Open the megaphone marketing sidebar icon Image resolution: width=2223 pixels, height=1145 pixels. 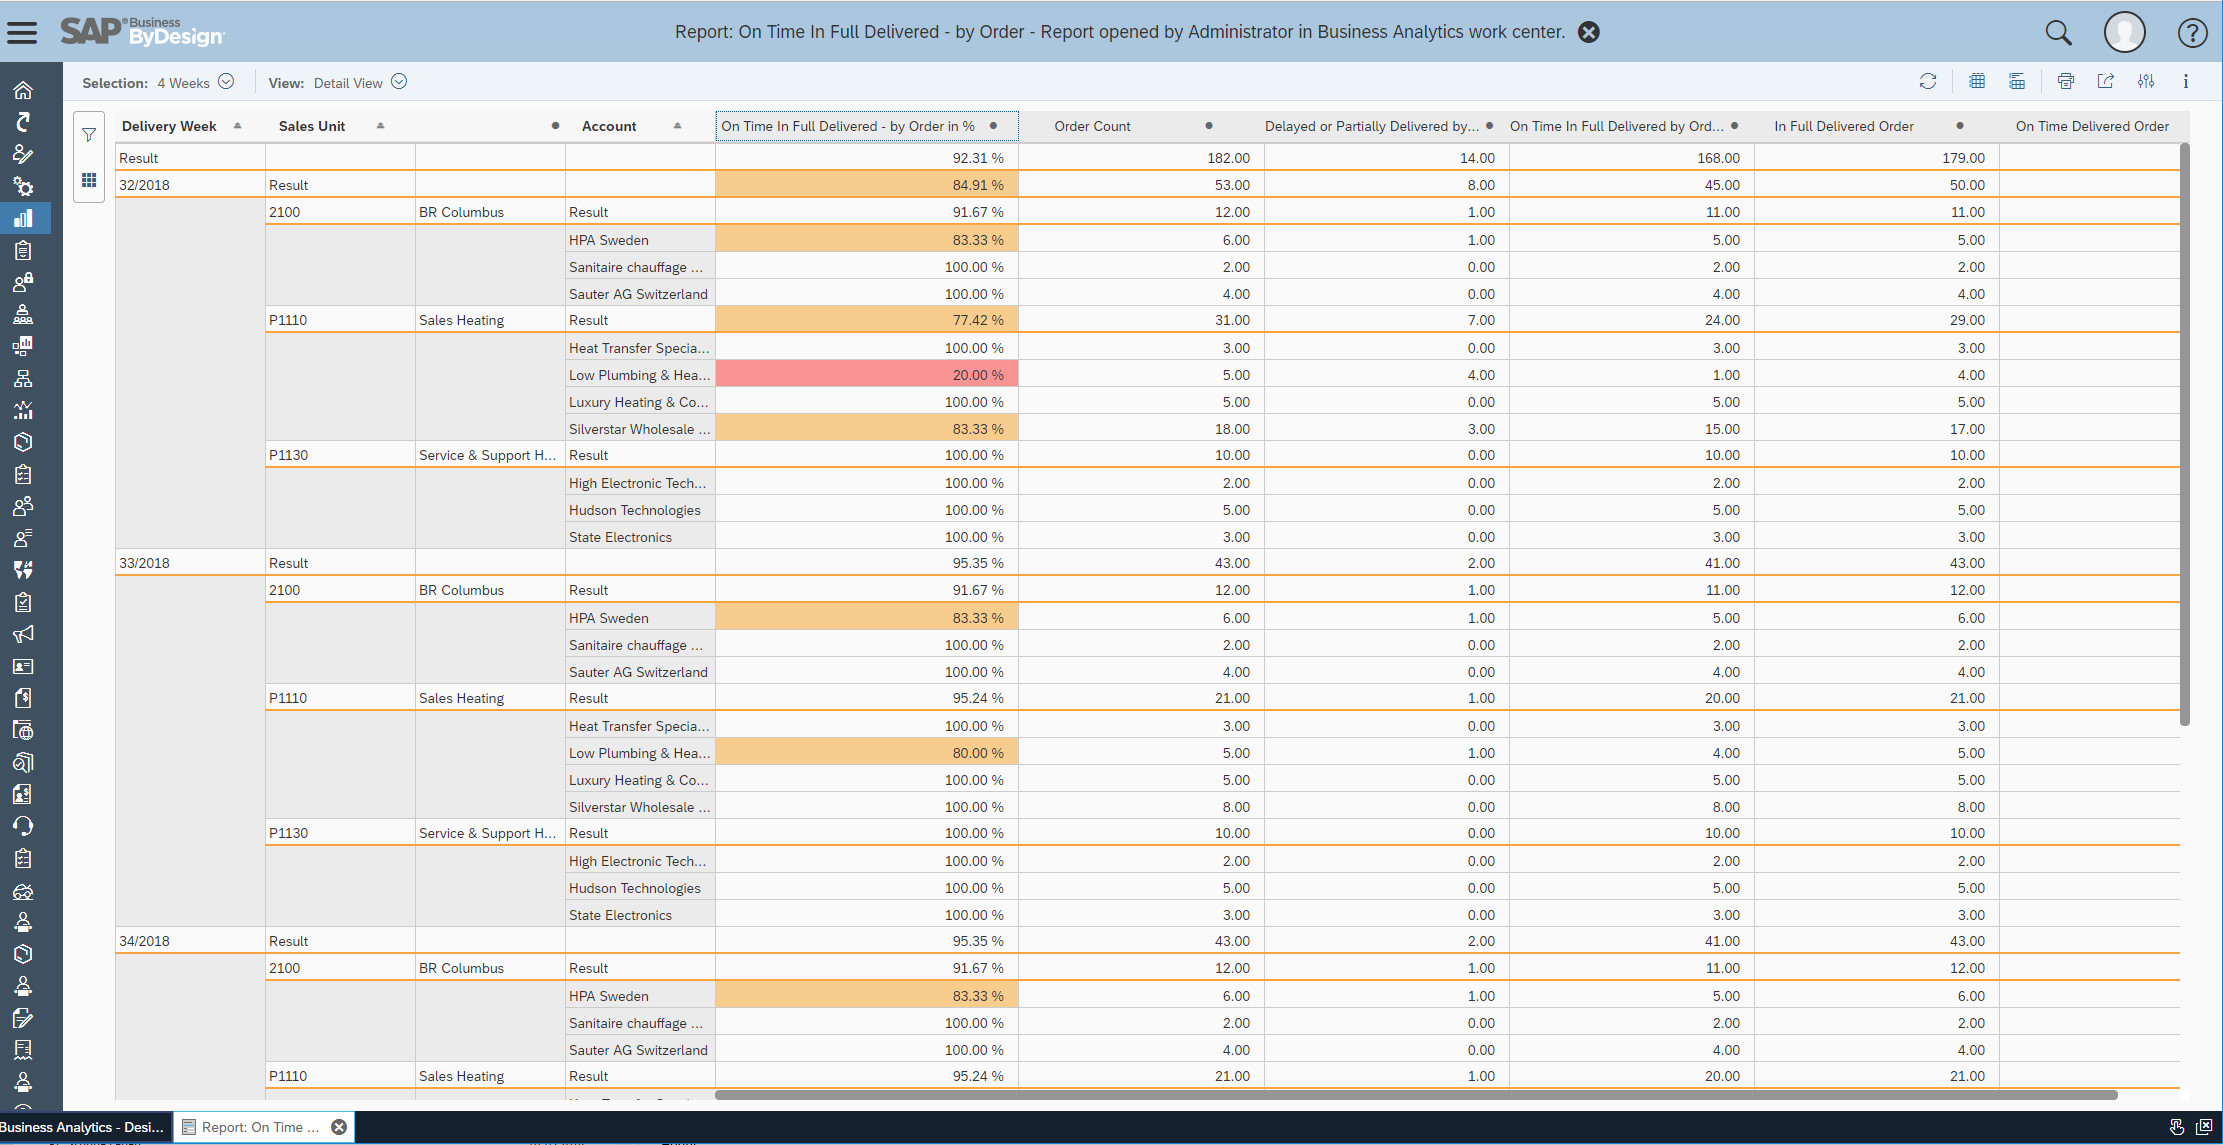pyautogui.click(x=23, y=634)
